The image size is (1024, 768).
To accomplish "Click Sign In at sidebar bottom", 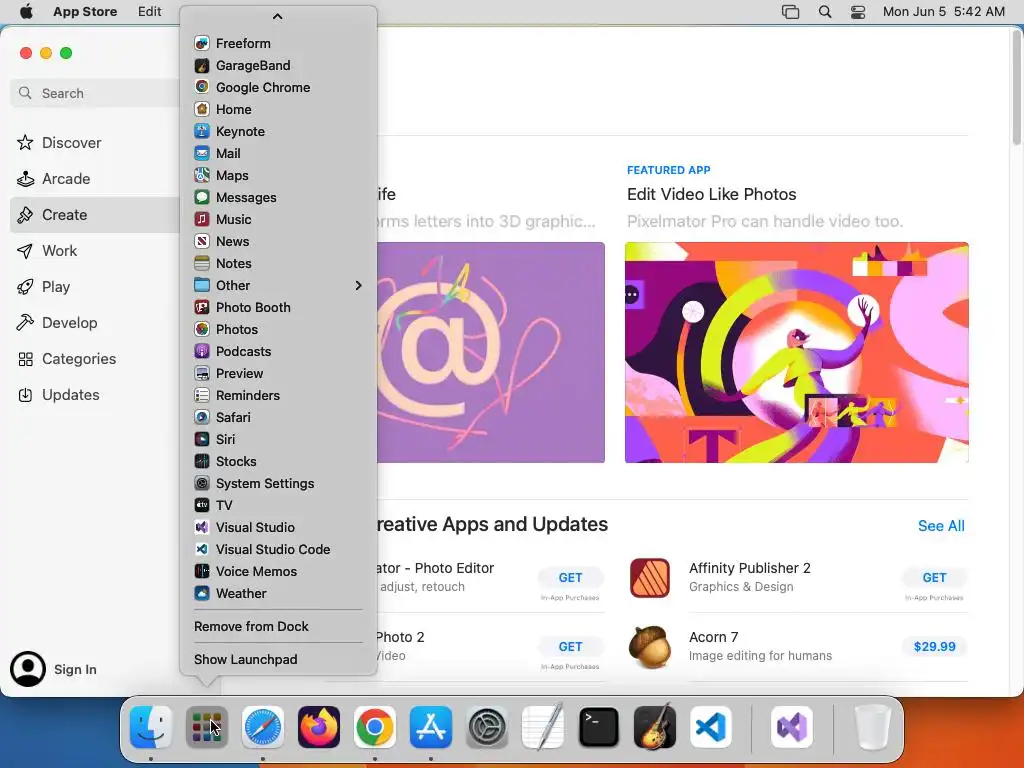I will point(54,669).
